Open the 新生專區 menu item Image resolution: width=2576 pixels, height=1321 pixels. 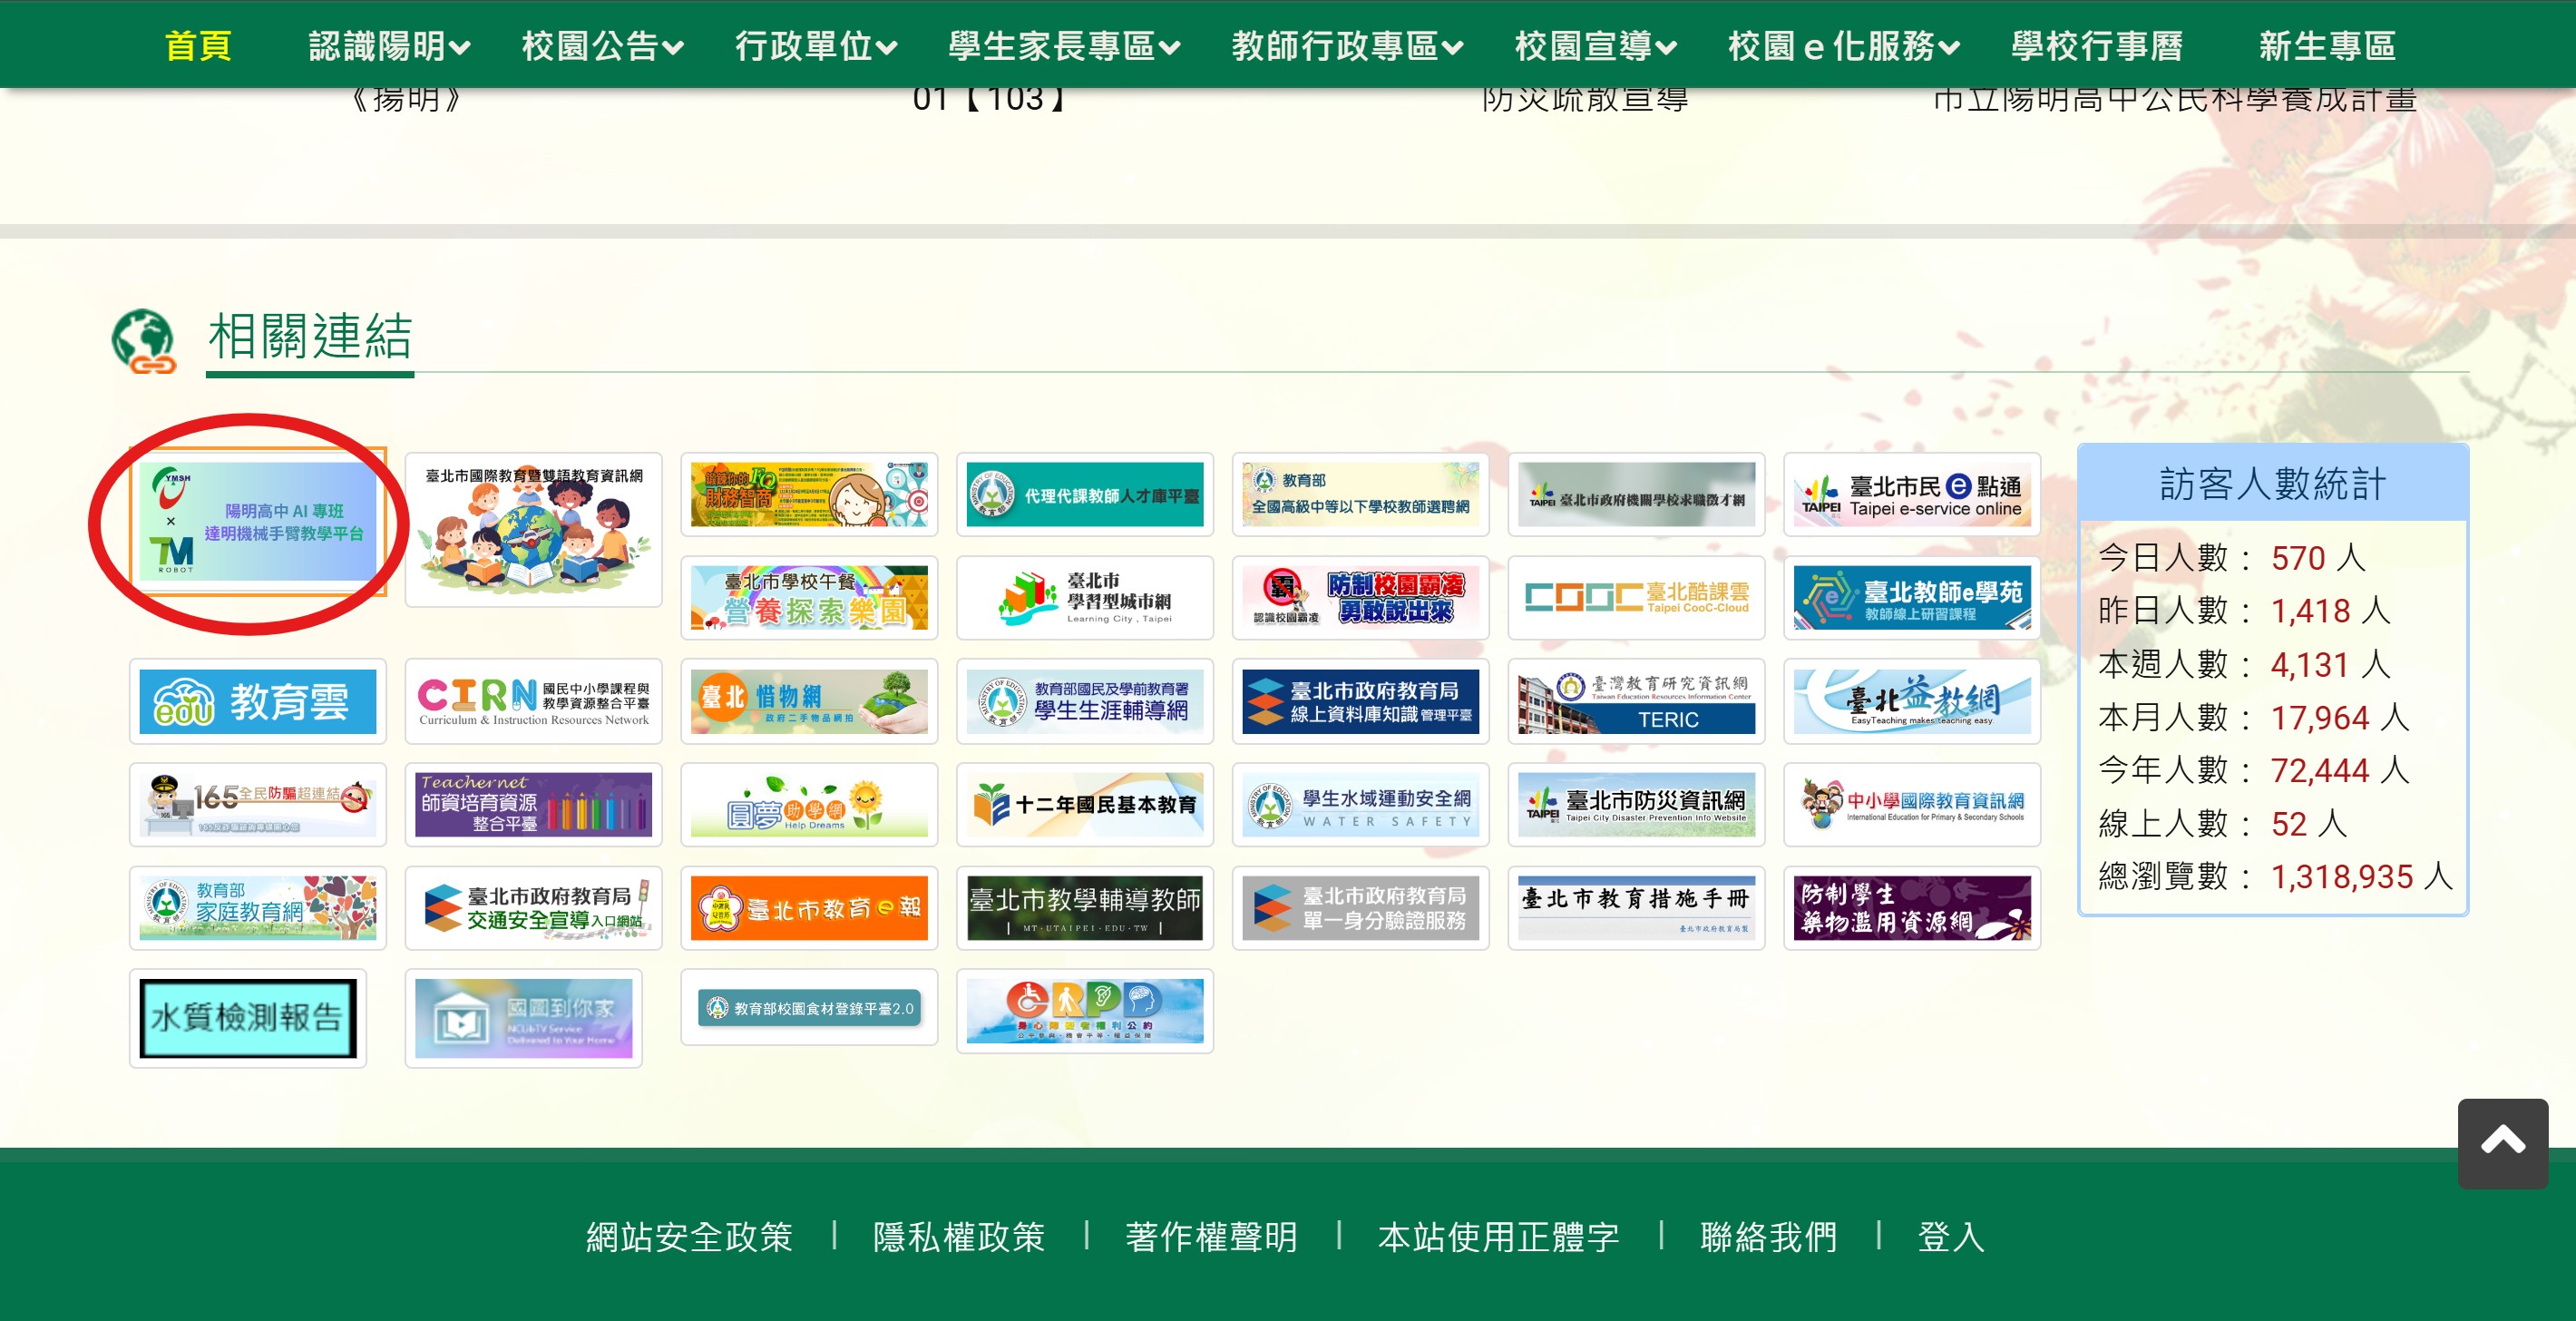pyautogui.click(x=2326, y=46)
